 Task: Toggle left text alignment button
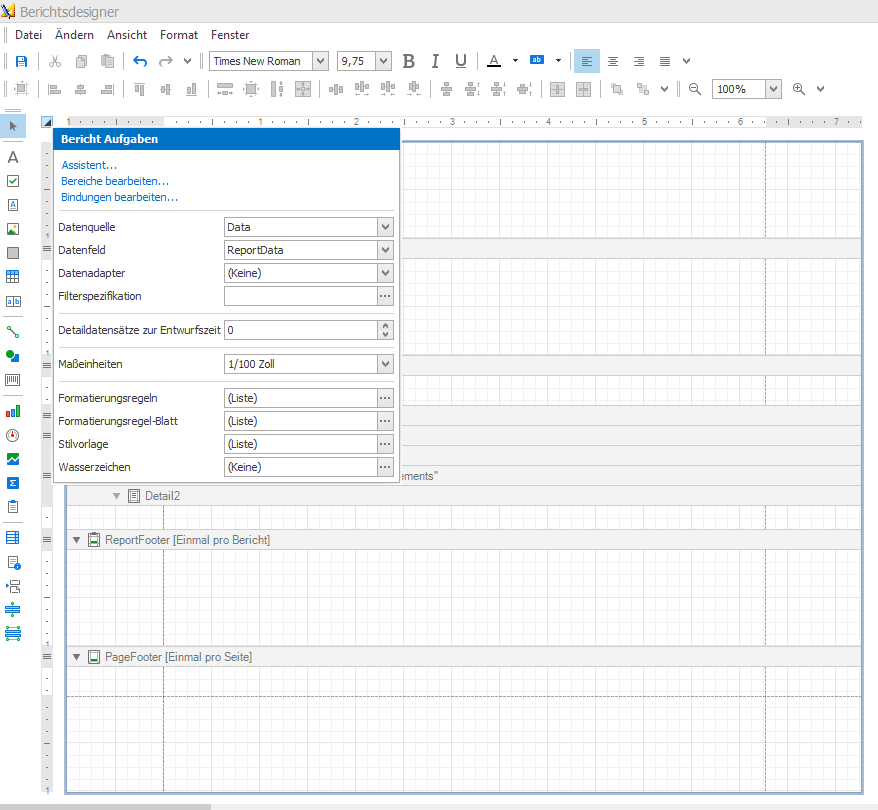click(x=587, y=61)
